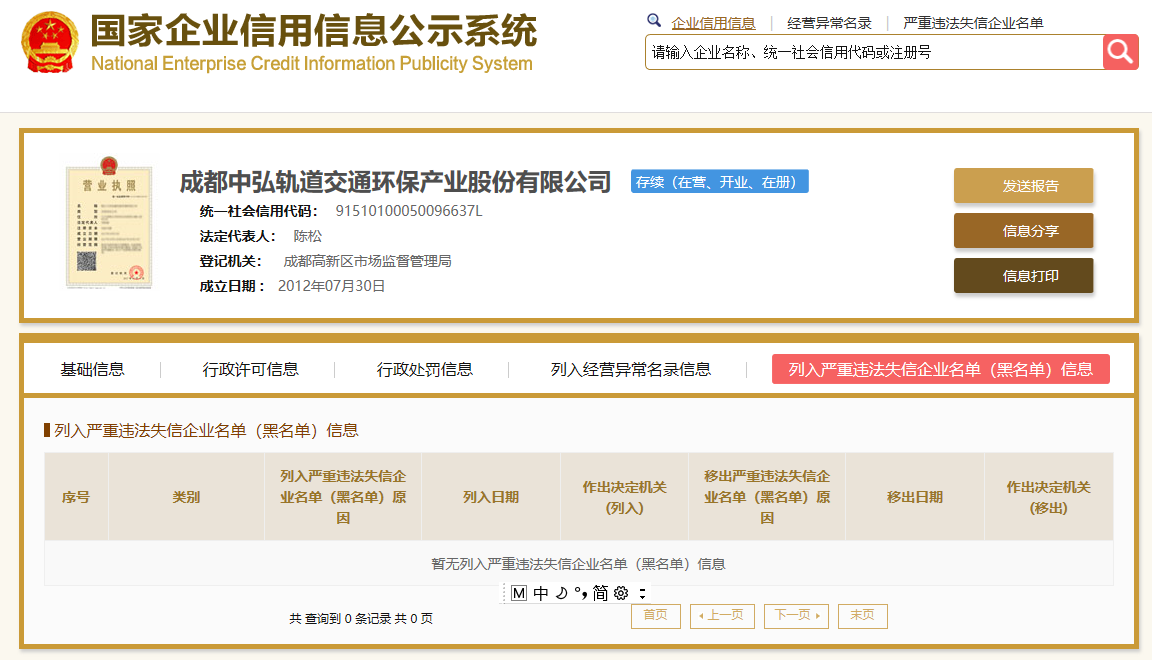The image size is (1152, 660).
Task: Open IME settings gear icon
Action: 621,593
